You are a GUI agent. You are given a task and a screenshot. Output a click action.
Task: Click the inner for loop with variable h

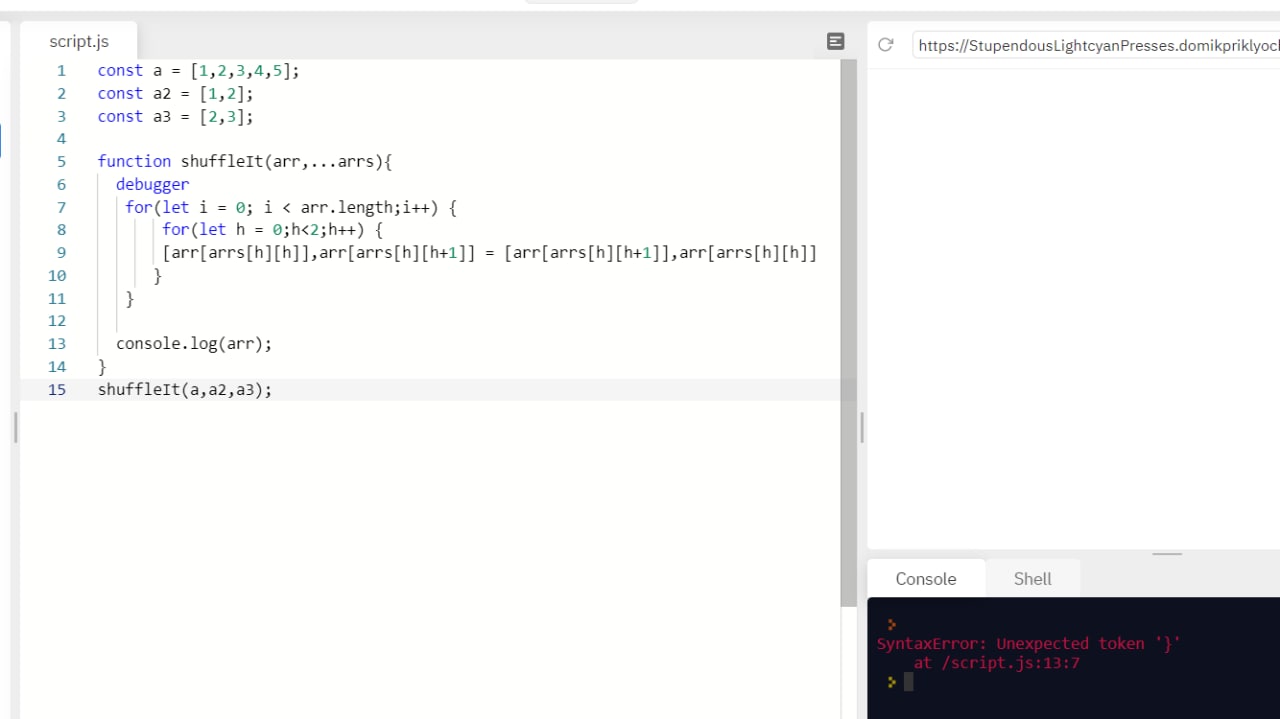[x=272, y=229]
